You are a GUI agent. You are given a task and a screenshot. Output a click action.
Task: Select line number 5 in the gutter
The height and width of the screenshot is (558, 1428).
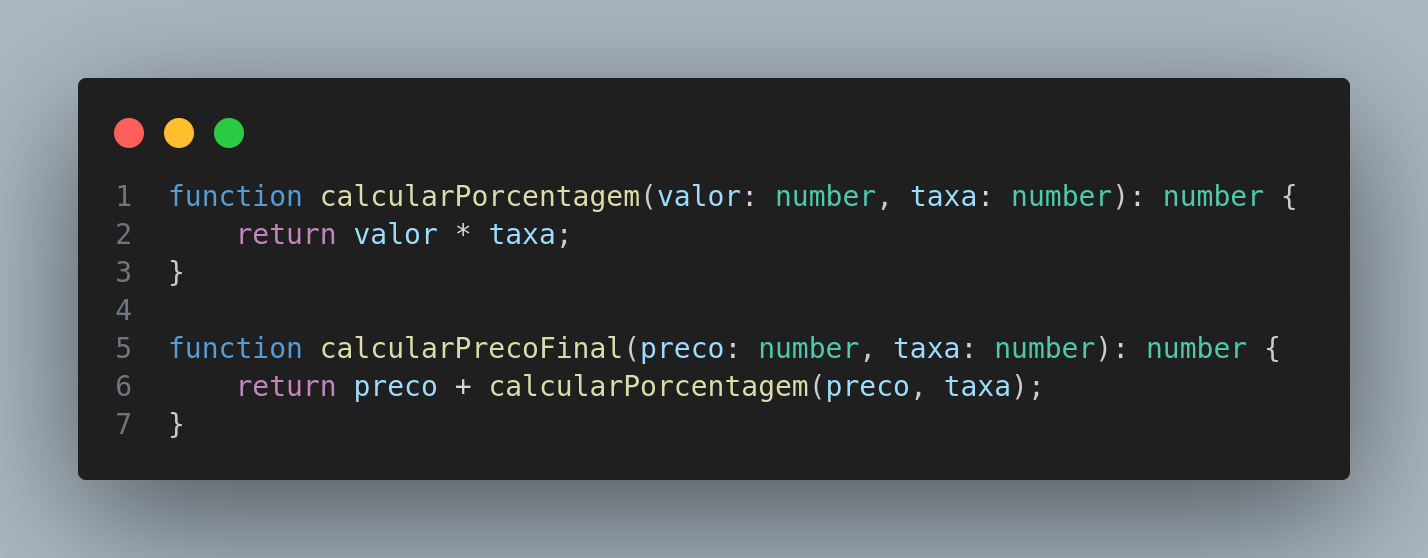[x=123, y=349]
